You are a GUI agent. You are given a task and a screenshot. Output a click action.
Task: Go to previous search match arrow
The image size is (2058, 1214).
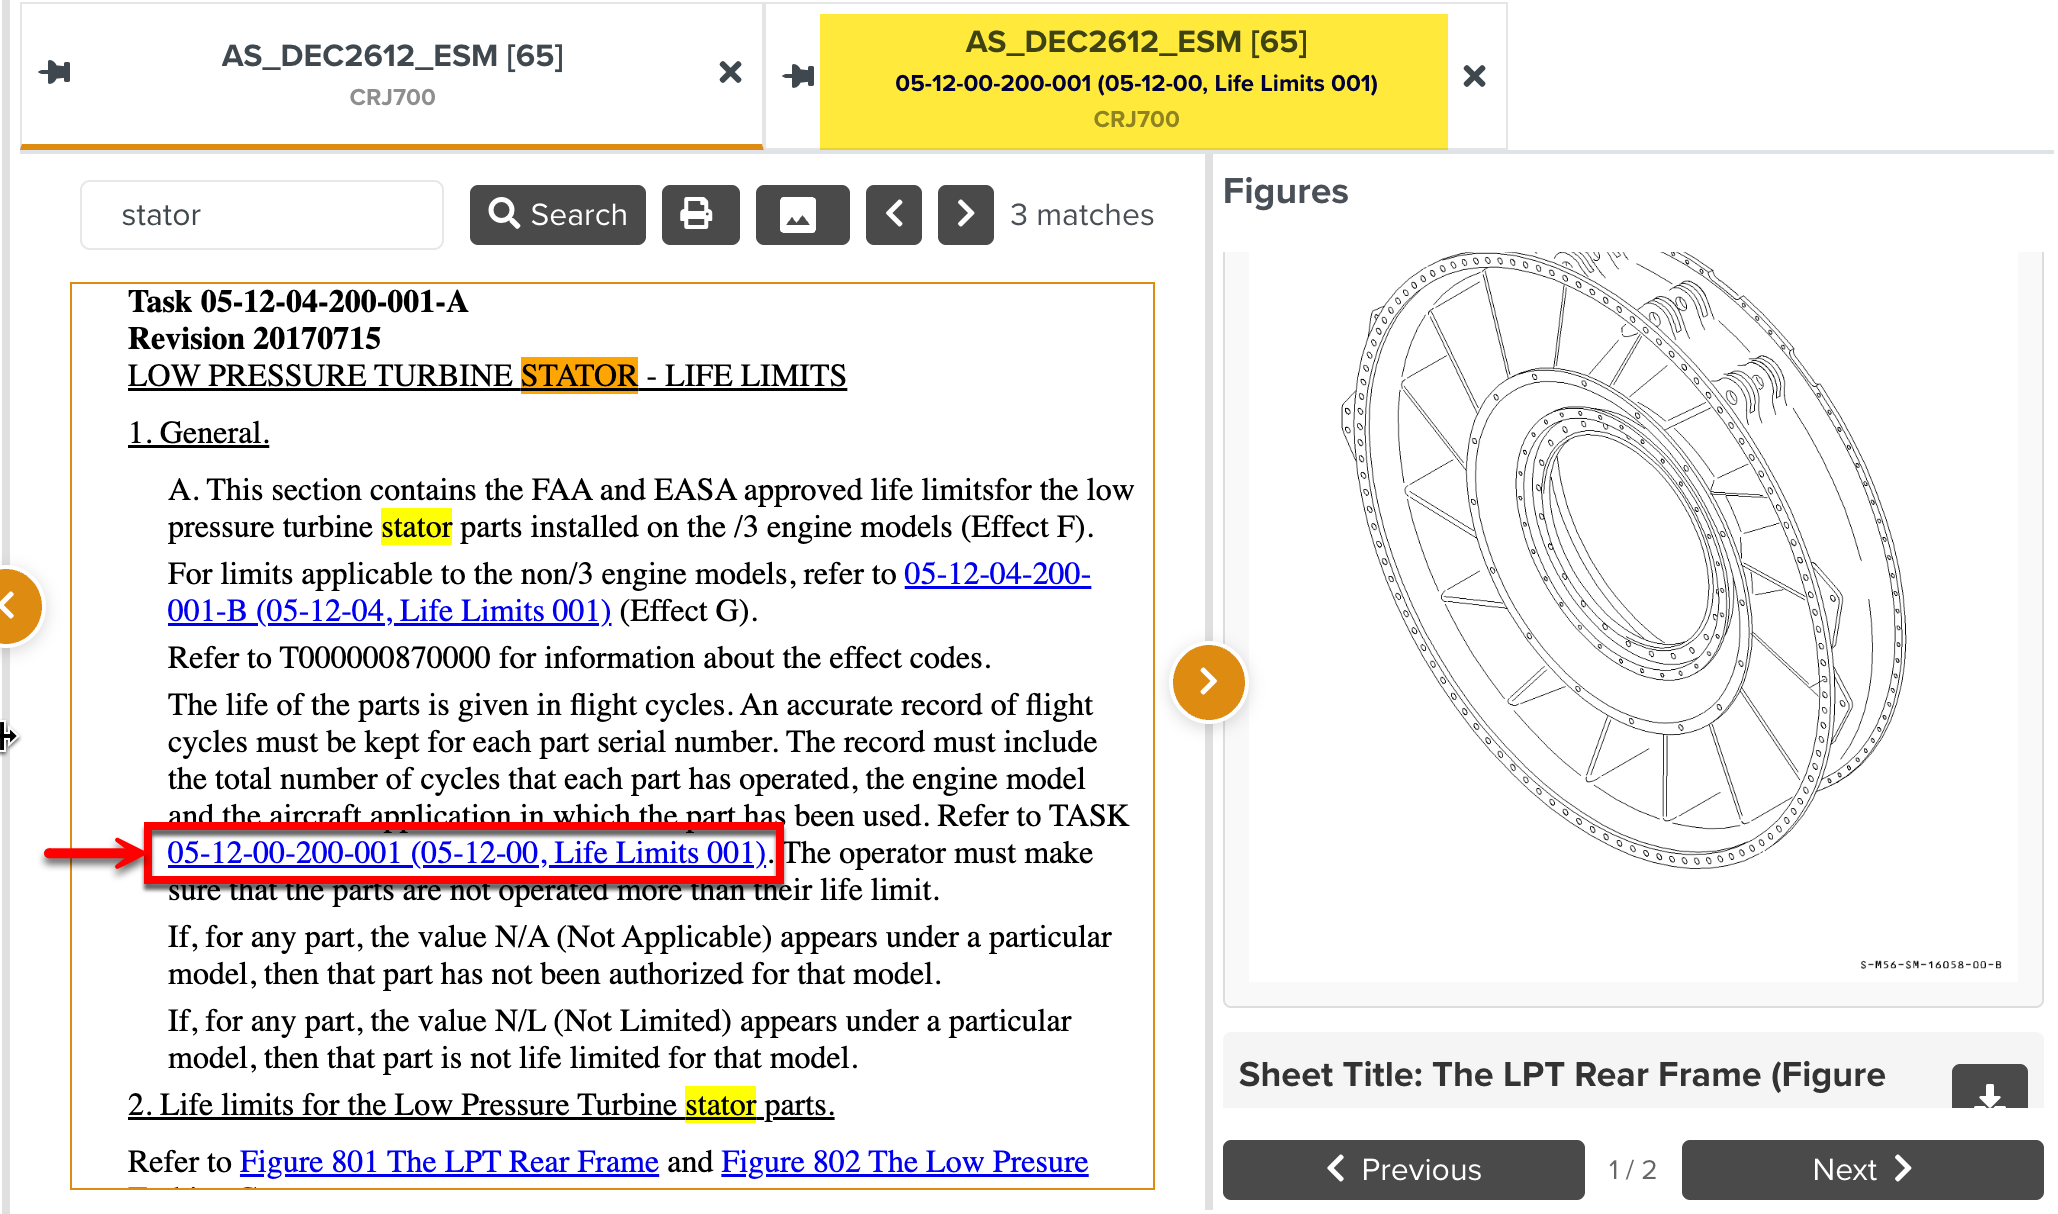pos(893,214)
